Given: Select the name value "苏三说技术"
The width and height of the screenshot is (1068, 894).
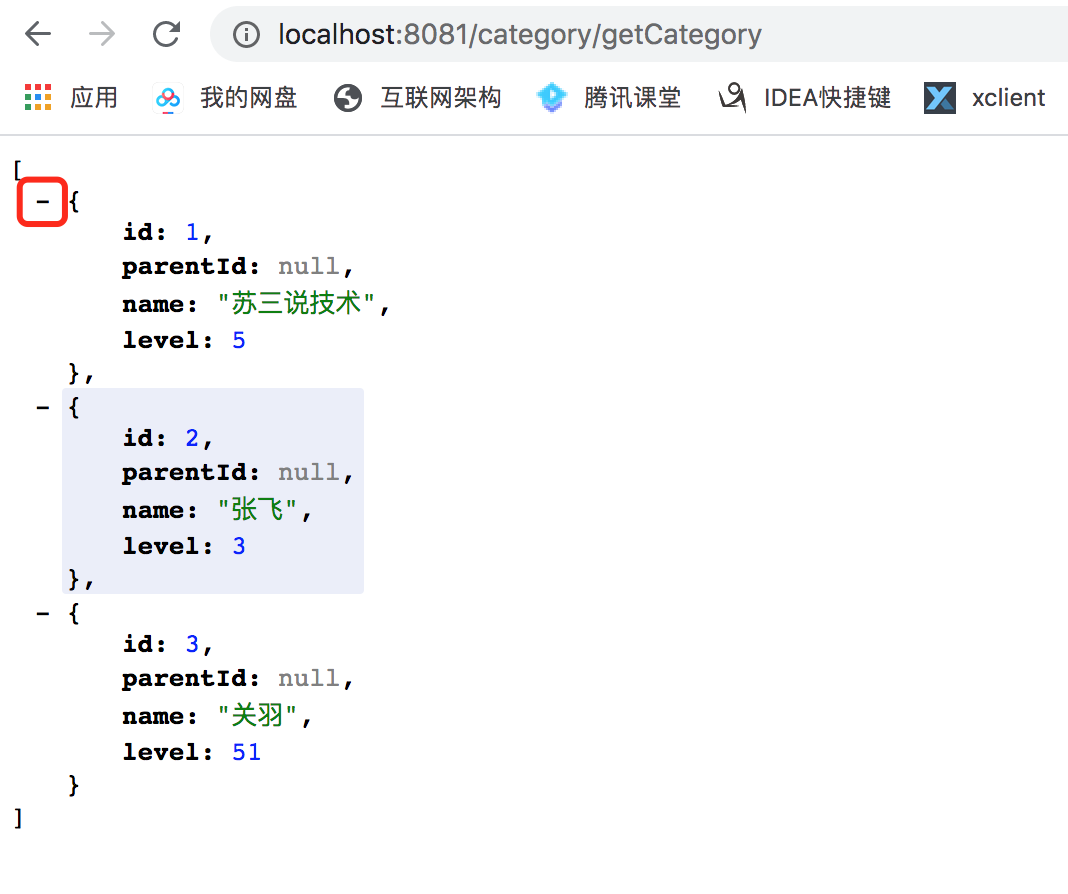Looking at the screenshot, I should pyautogui.click(x=296, y=303).
